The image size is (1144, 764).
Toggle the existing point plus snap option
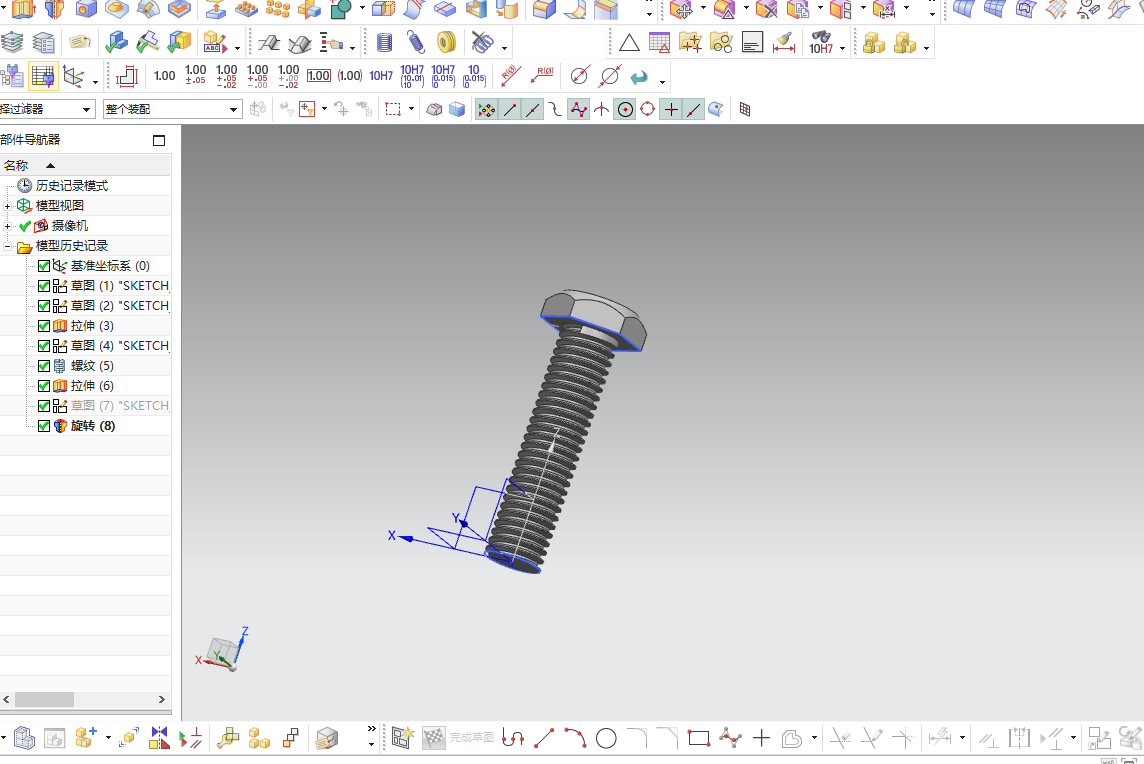coord(671,109)
